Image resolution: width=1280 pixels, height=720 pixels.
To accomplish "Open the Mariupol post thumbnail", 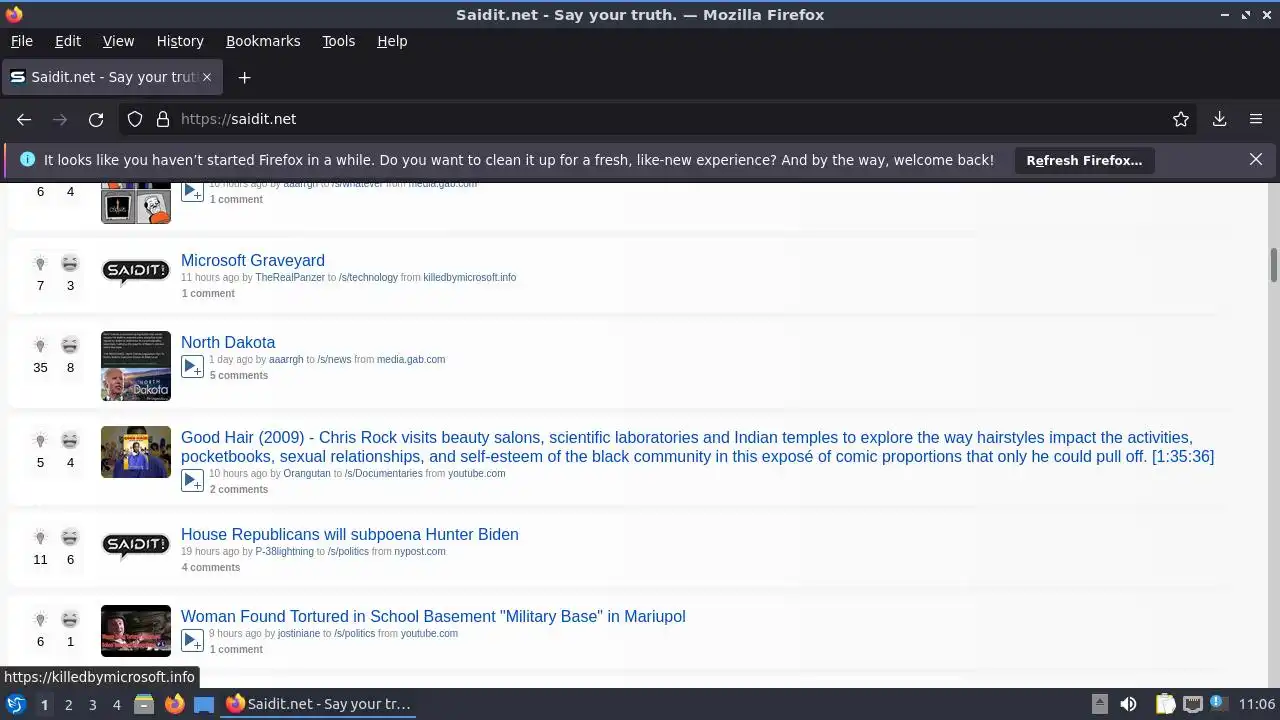I will pyautogui.click(x=136, y=631).
